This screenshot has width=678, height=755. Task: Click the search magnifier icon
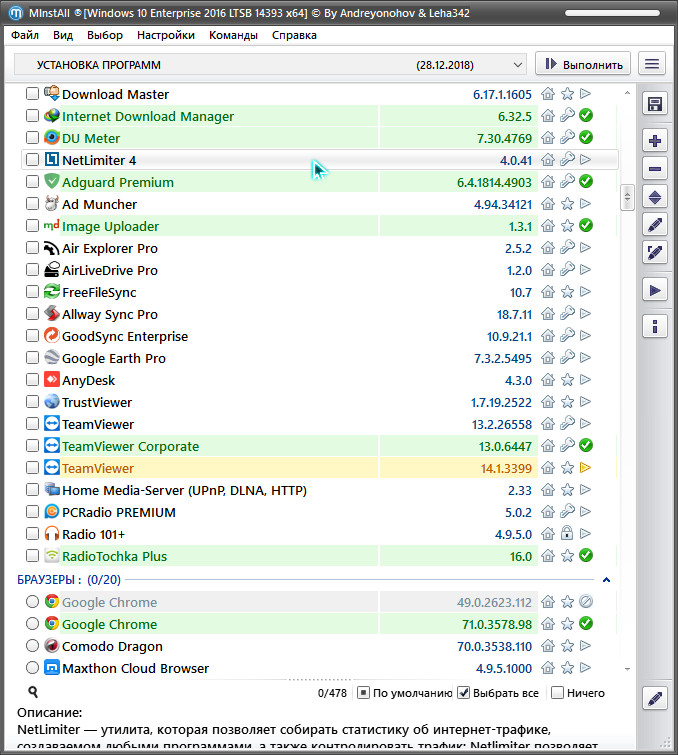pos(33,692)
